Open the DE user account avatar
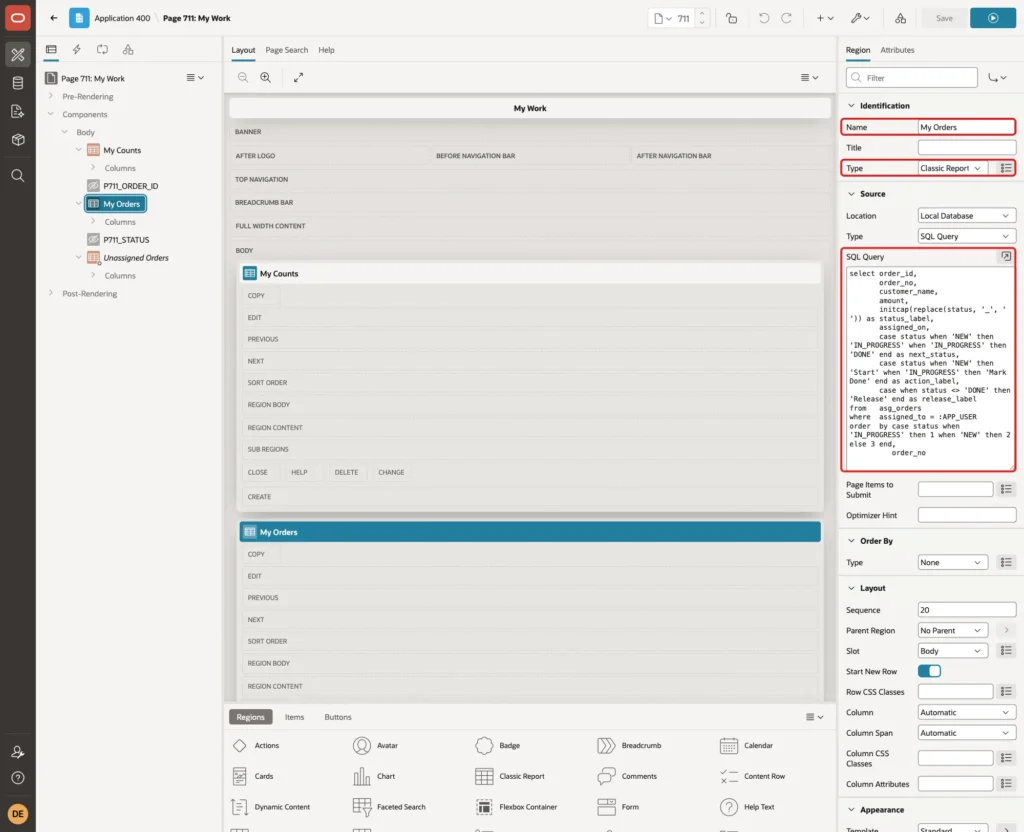 [x=18, y=814]
